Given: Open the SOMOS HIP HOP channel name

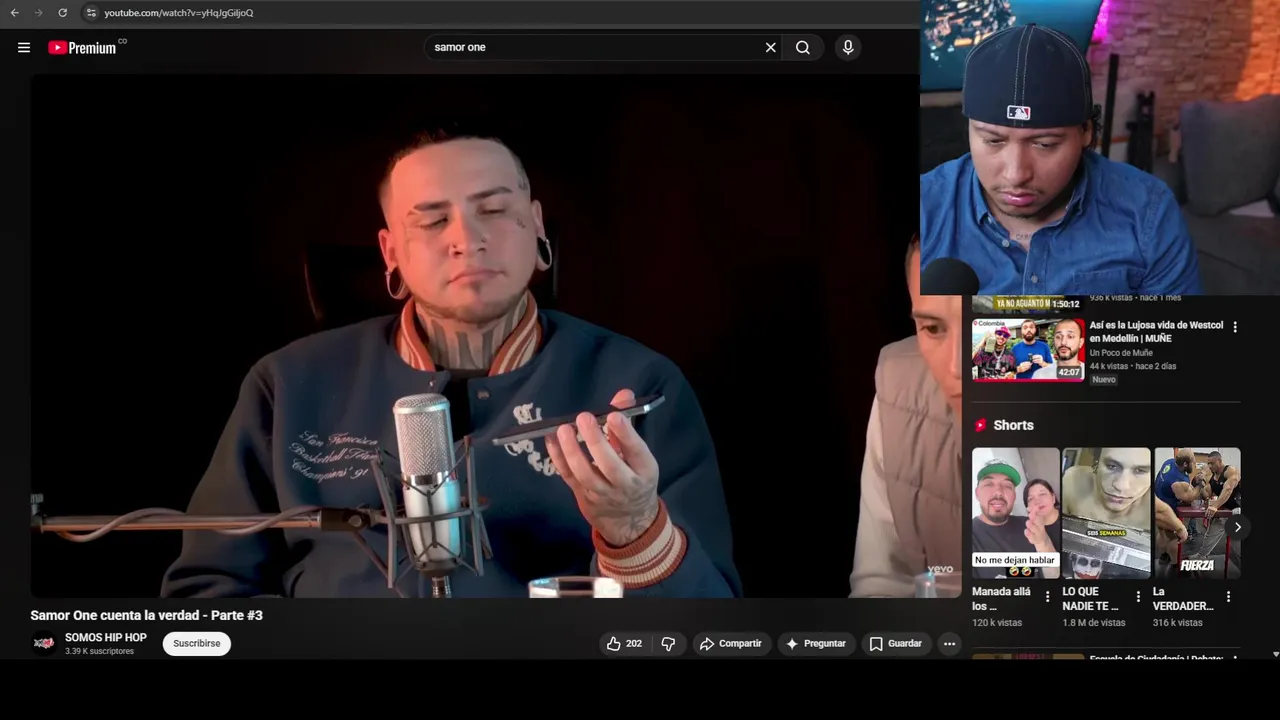Looking at the screenshot, I should pos(106,638).
